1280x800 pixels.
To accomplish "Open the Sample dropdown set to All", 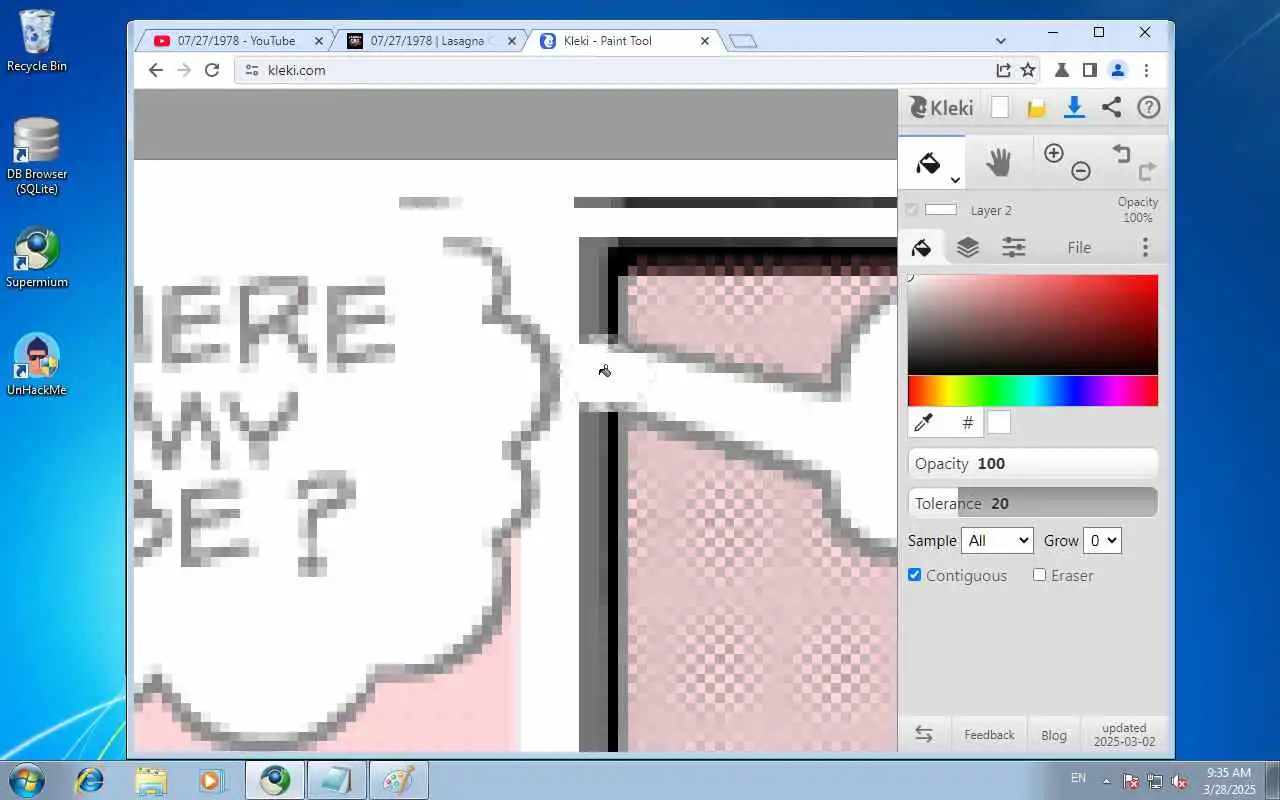I will pyautogui.click(x=997, y=540).
